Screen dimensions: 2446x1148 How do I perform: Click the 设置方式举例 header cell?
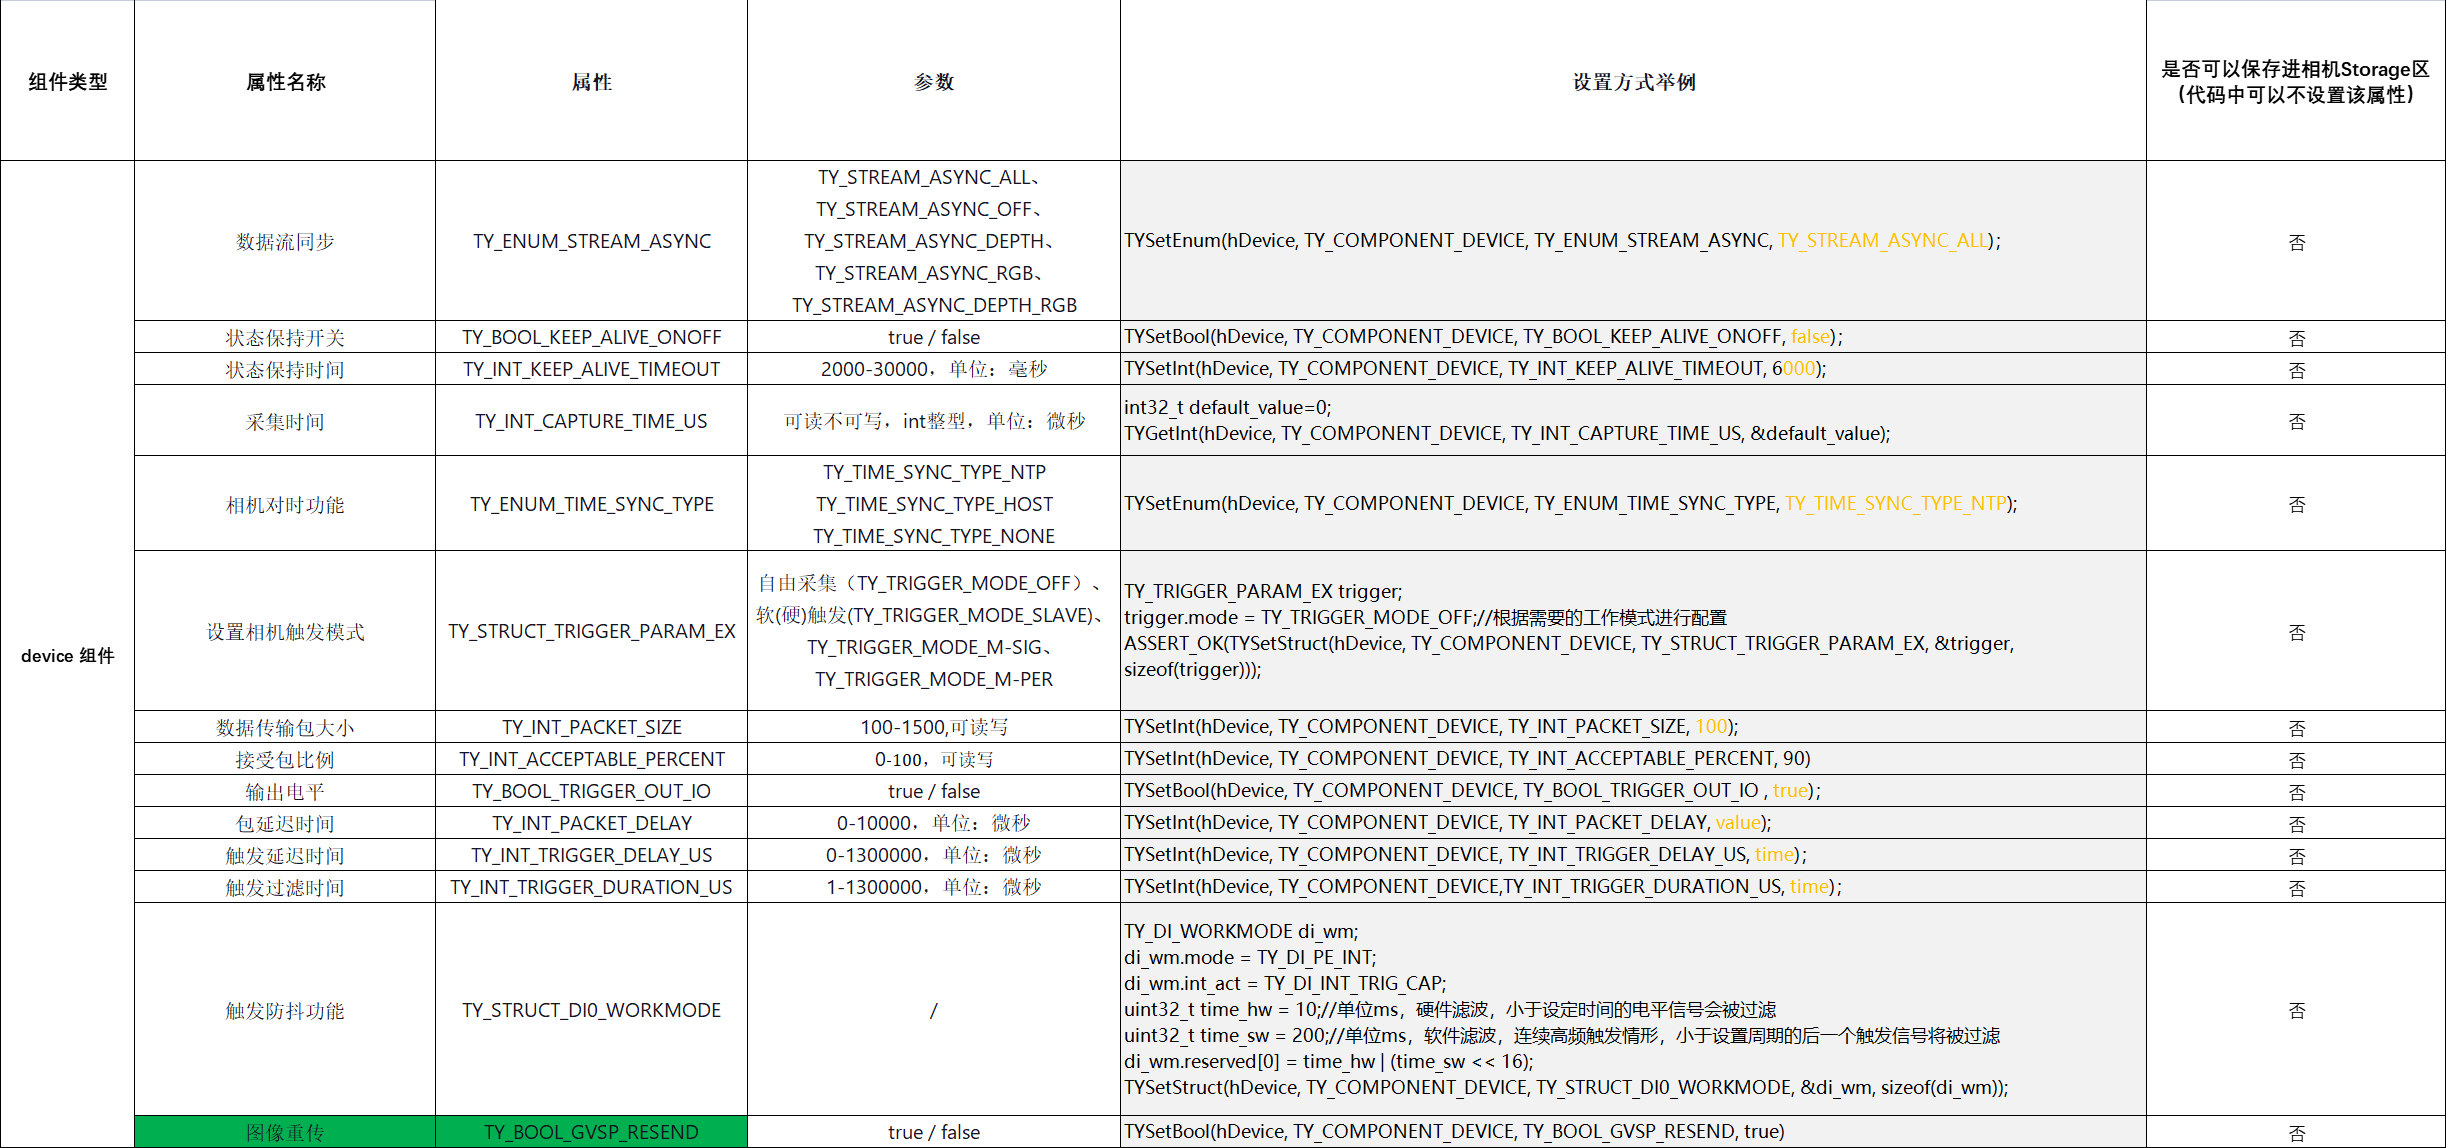[1633, 82]
